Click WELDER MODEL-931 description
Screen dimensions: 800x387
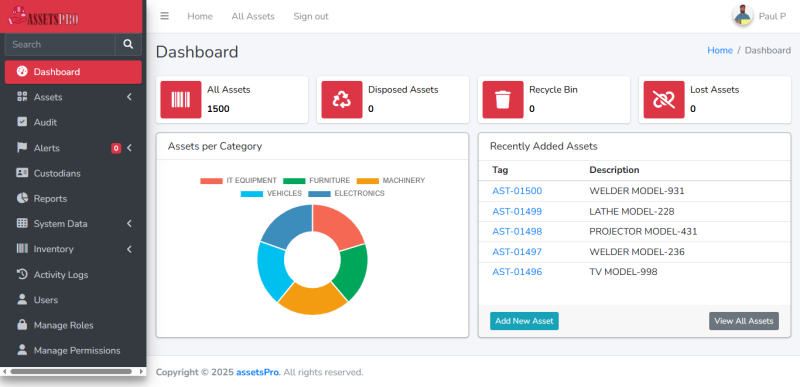[637, 191]
